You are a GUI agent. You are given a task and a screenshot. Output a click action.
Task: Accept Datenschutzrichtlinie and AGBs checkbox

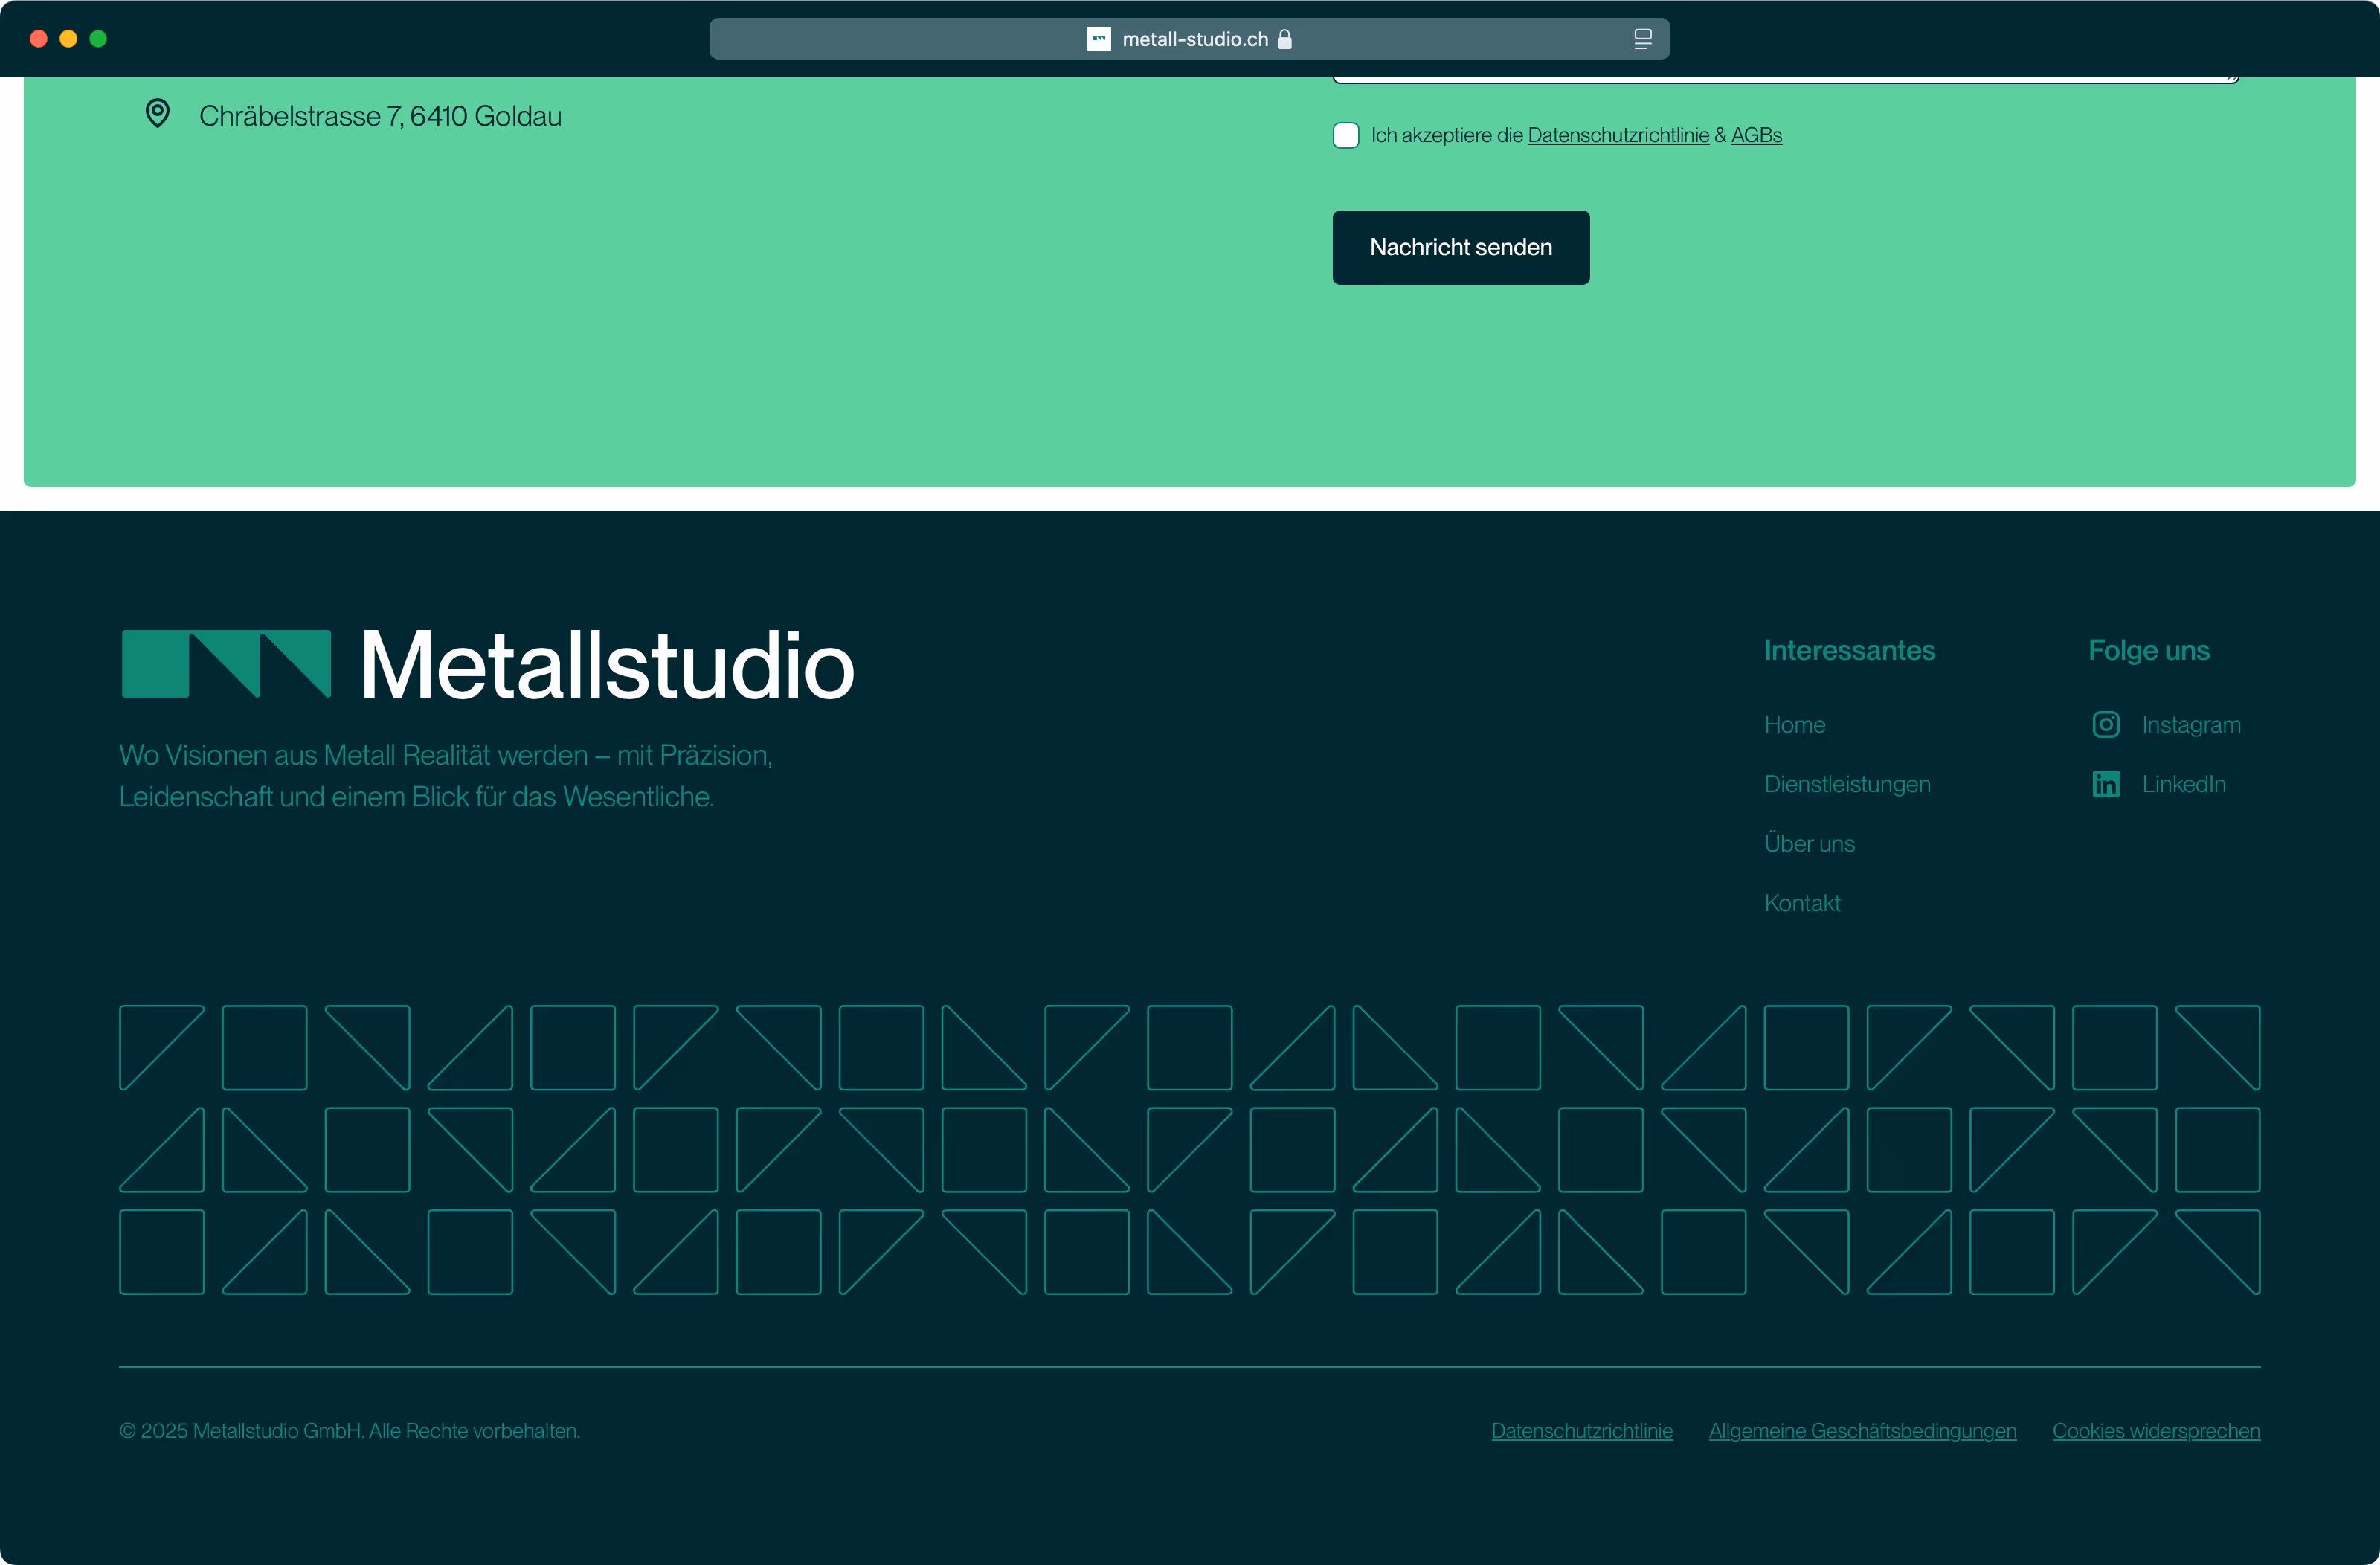[x=1346, y=136]
